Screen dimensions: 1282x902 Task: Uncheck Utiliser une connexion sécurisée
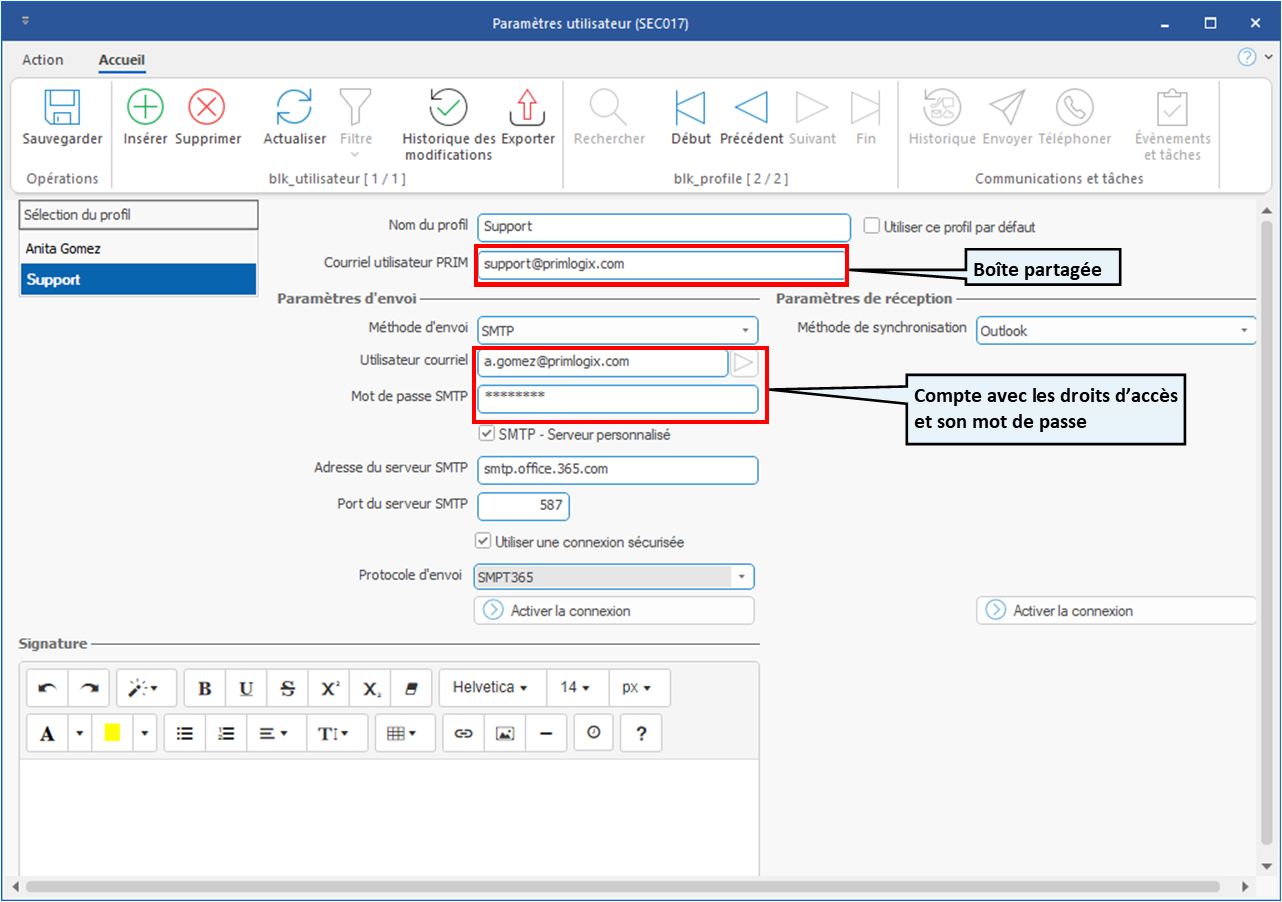coord(486,541)
